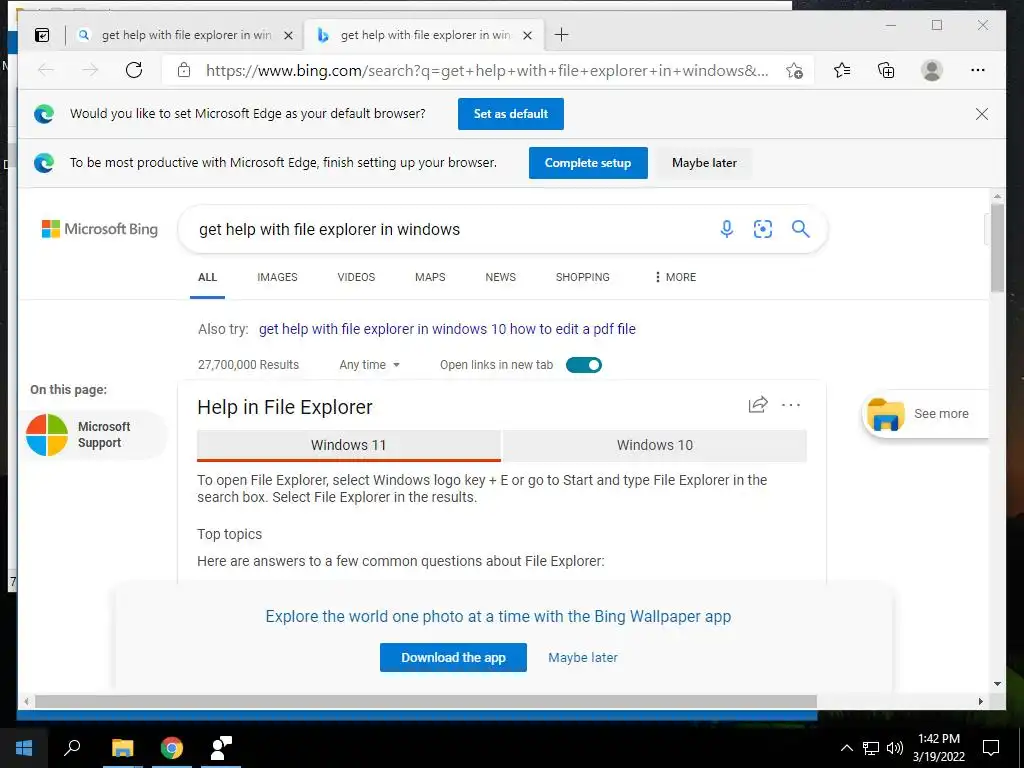Viewport: 1024px width, 768px height.
Task: Click Maybe later under Bing Wallpaper promo
Action: 583,658
